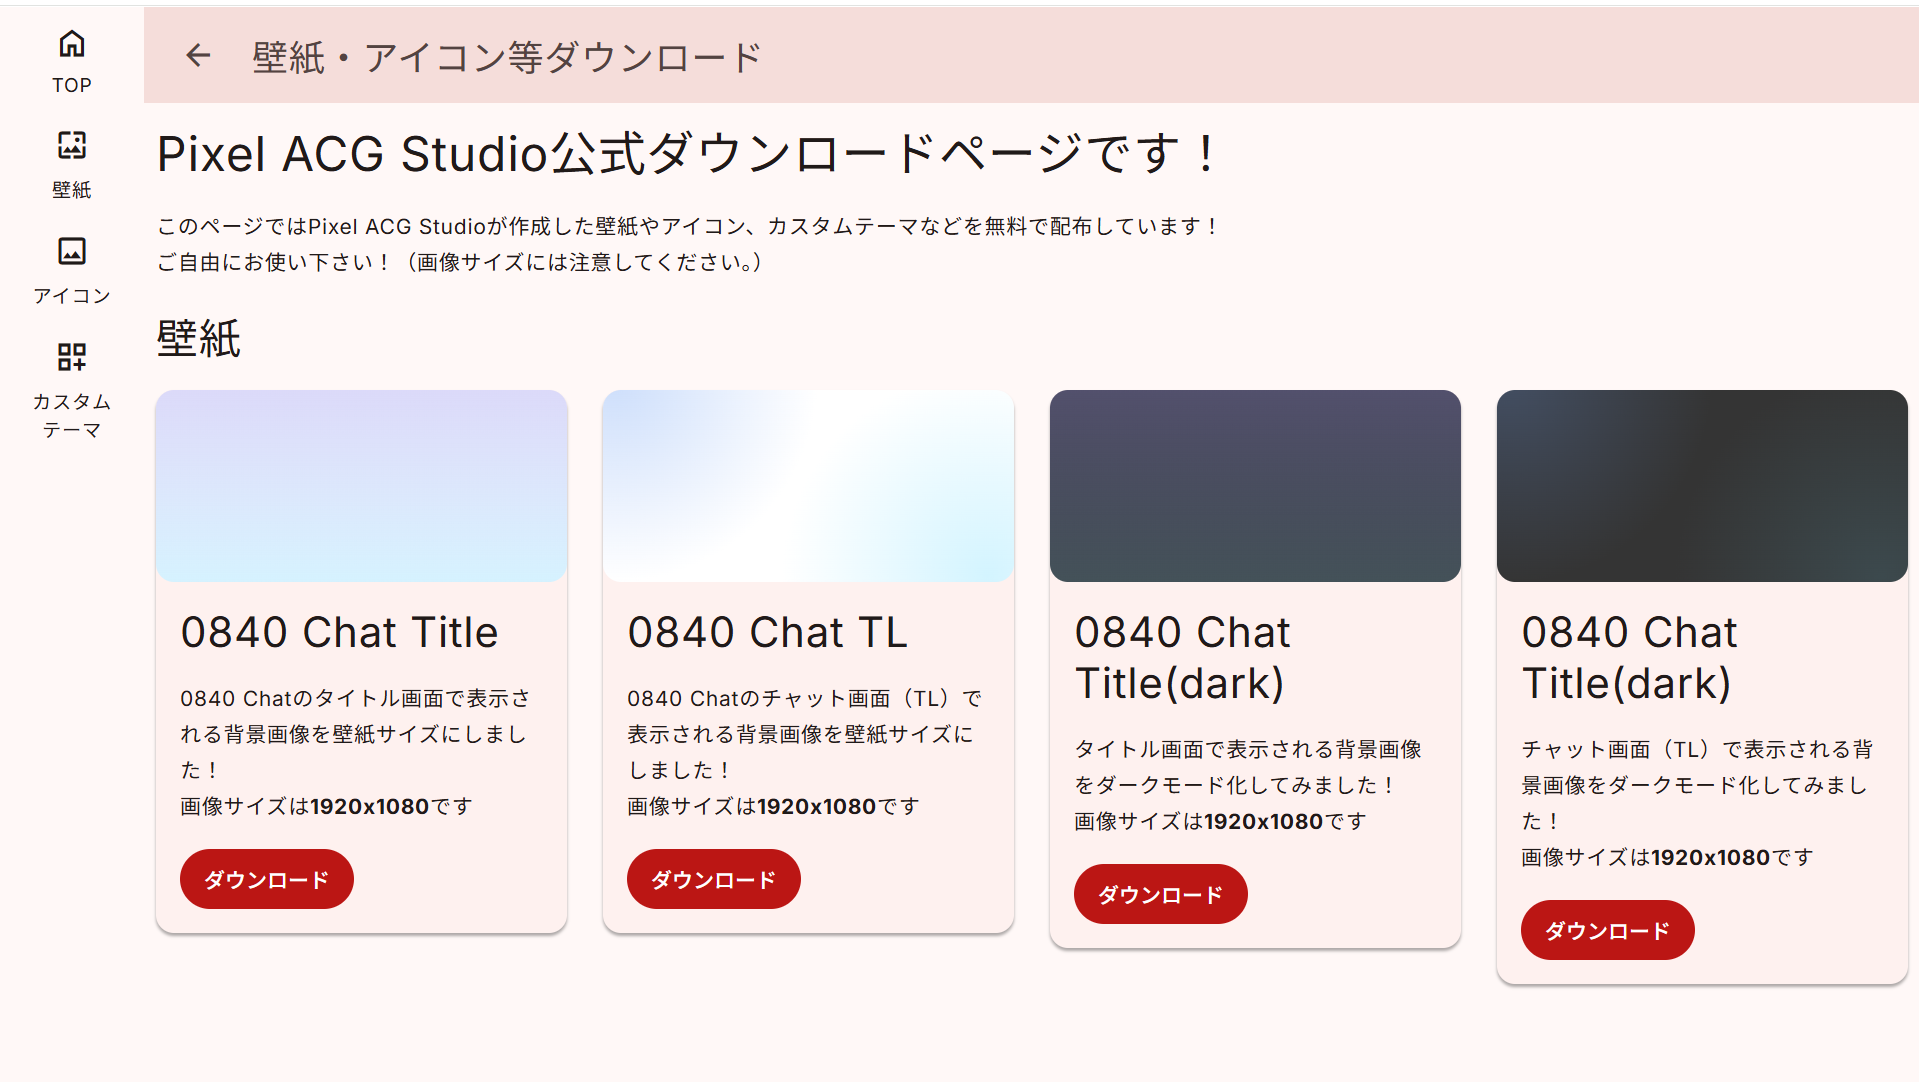Open the charcoal dark chat thumbnail
Image resolution: width=1919 pixels, height=1082 pixels.
pyautogui.click(x=1703, y=486)
